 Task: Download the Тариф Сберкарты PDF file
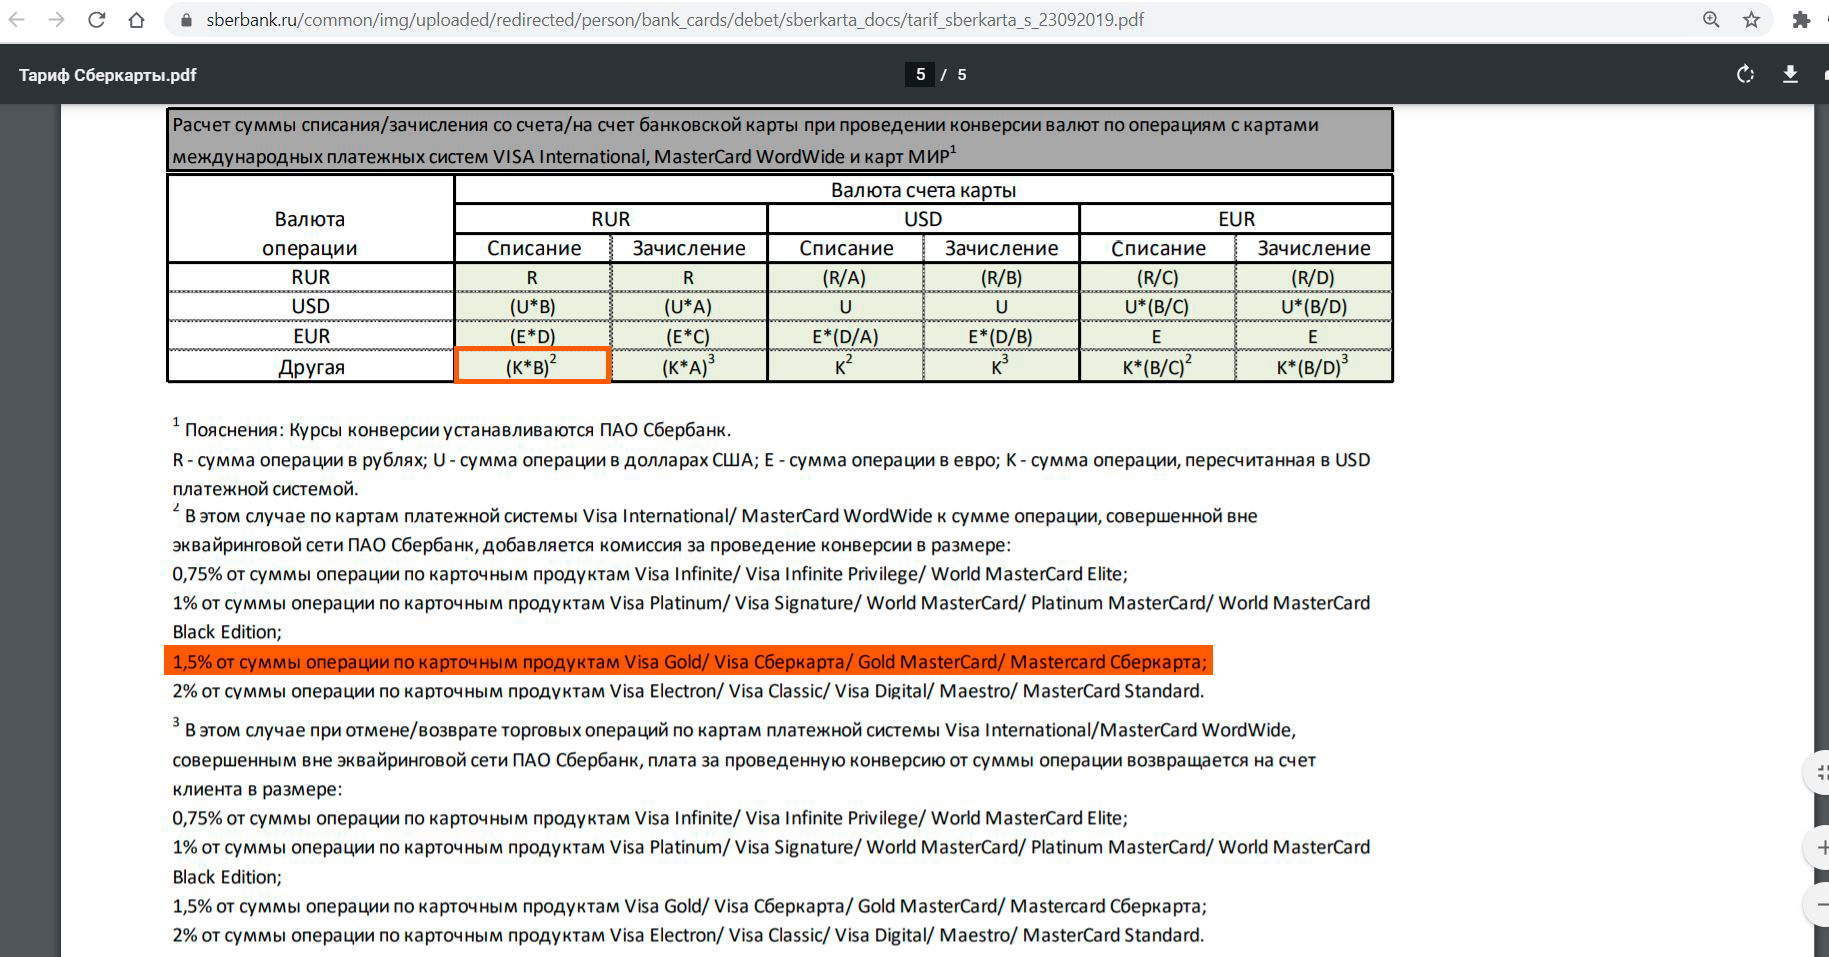[1790, 75]
